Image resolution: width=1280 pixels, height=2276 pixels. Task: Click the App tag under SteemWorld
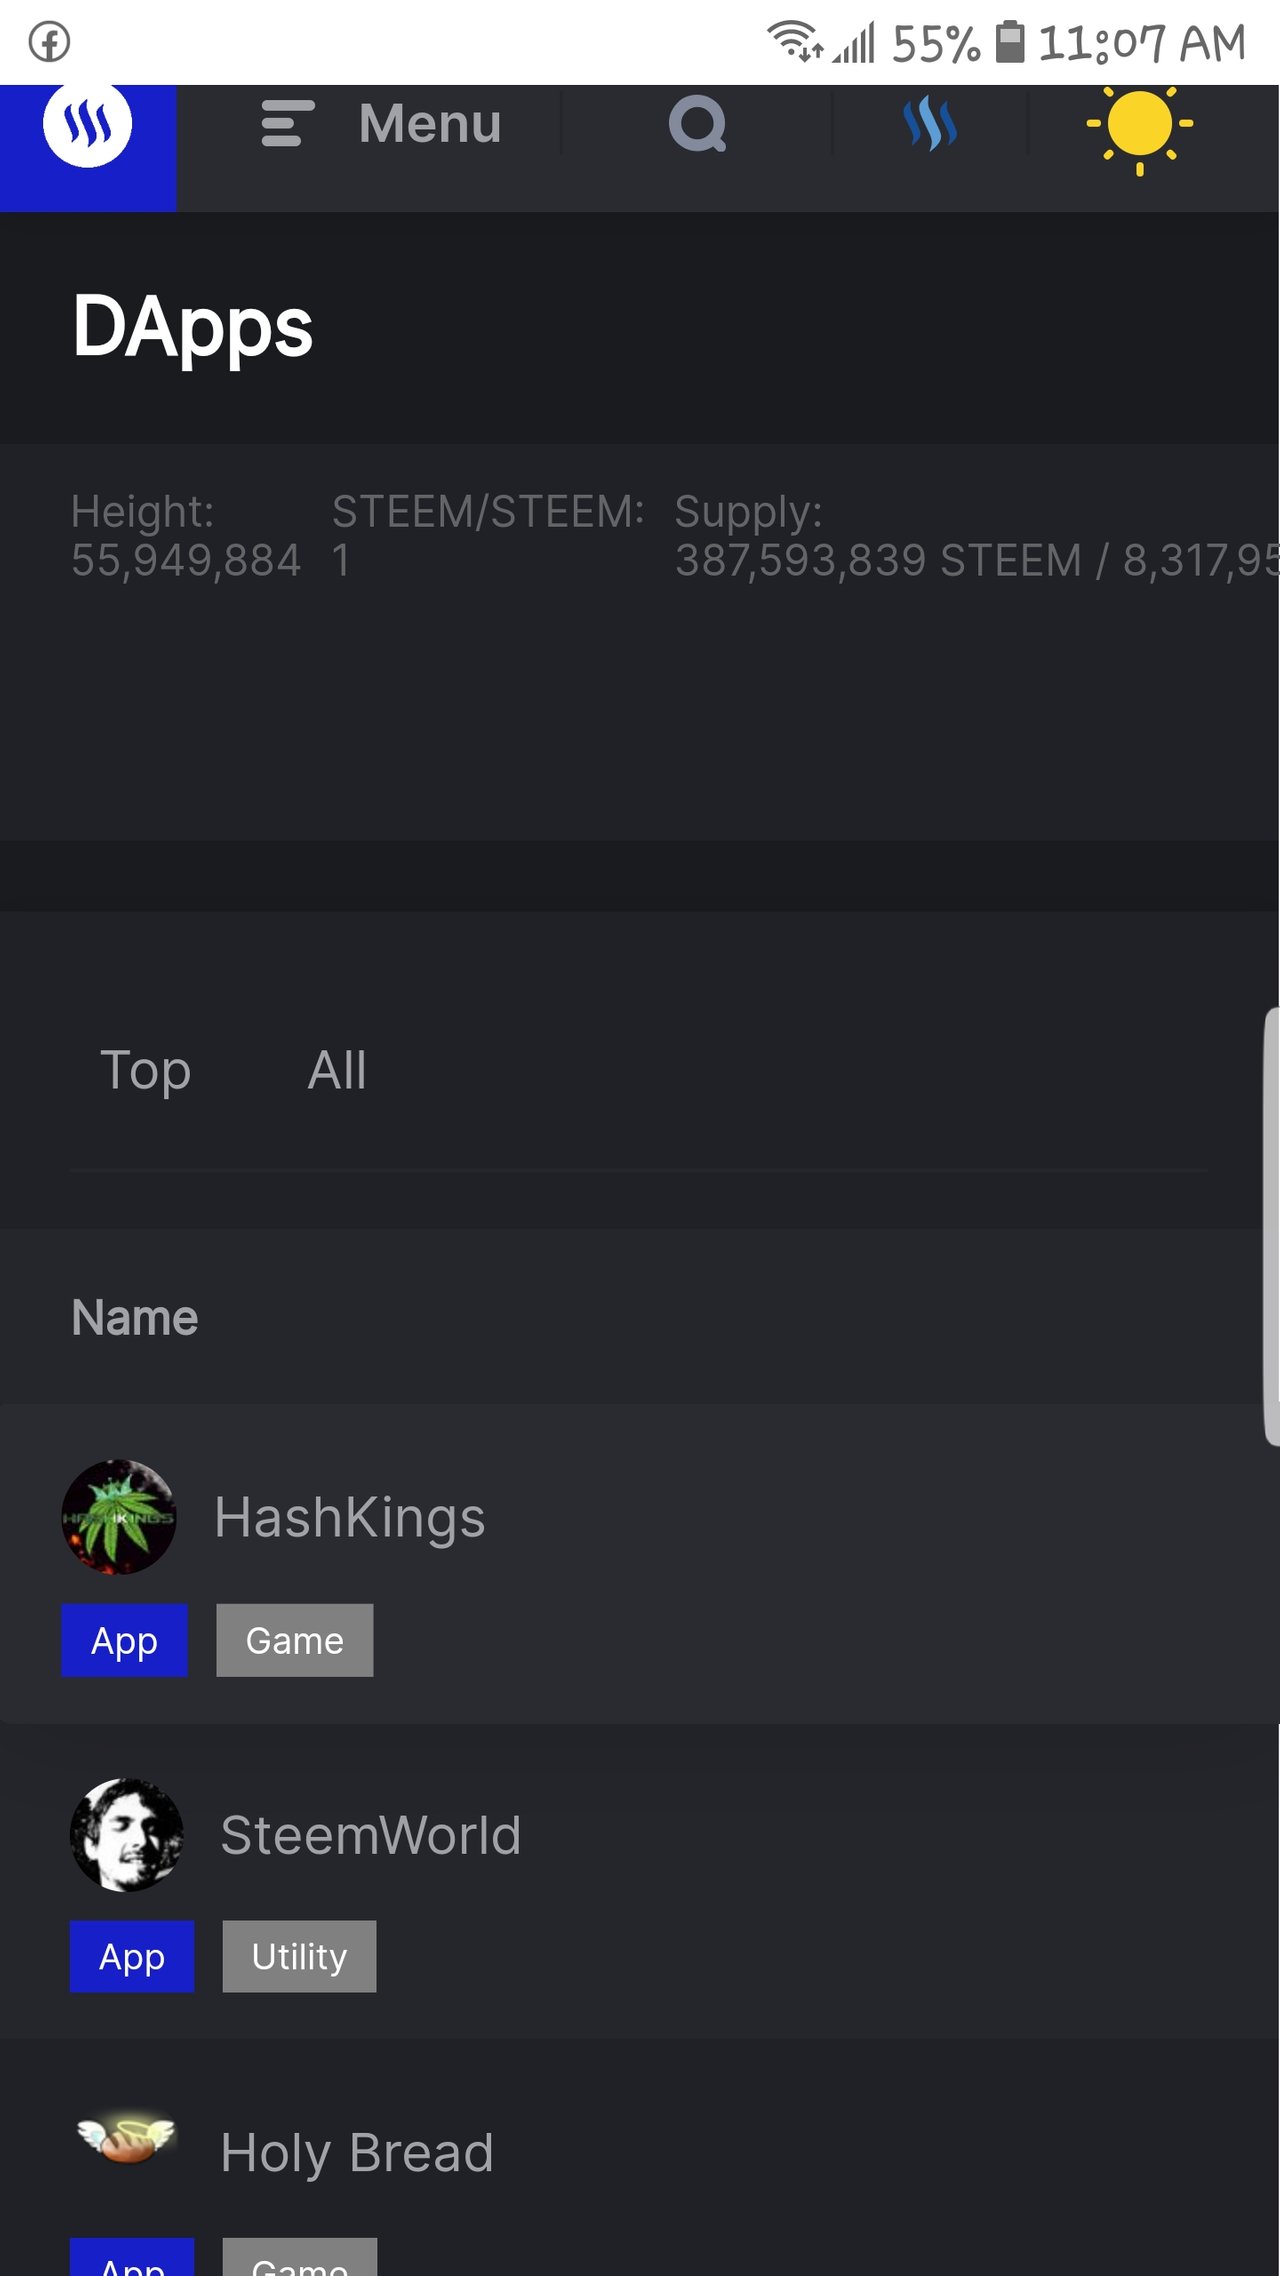(132, 1957)
